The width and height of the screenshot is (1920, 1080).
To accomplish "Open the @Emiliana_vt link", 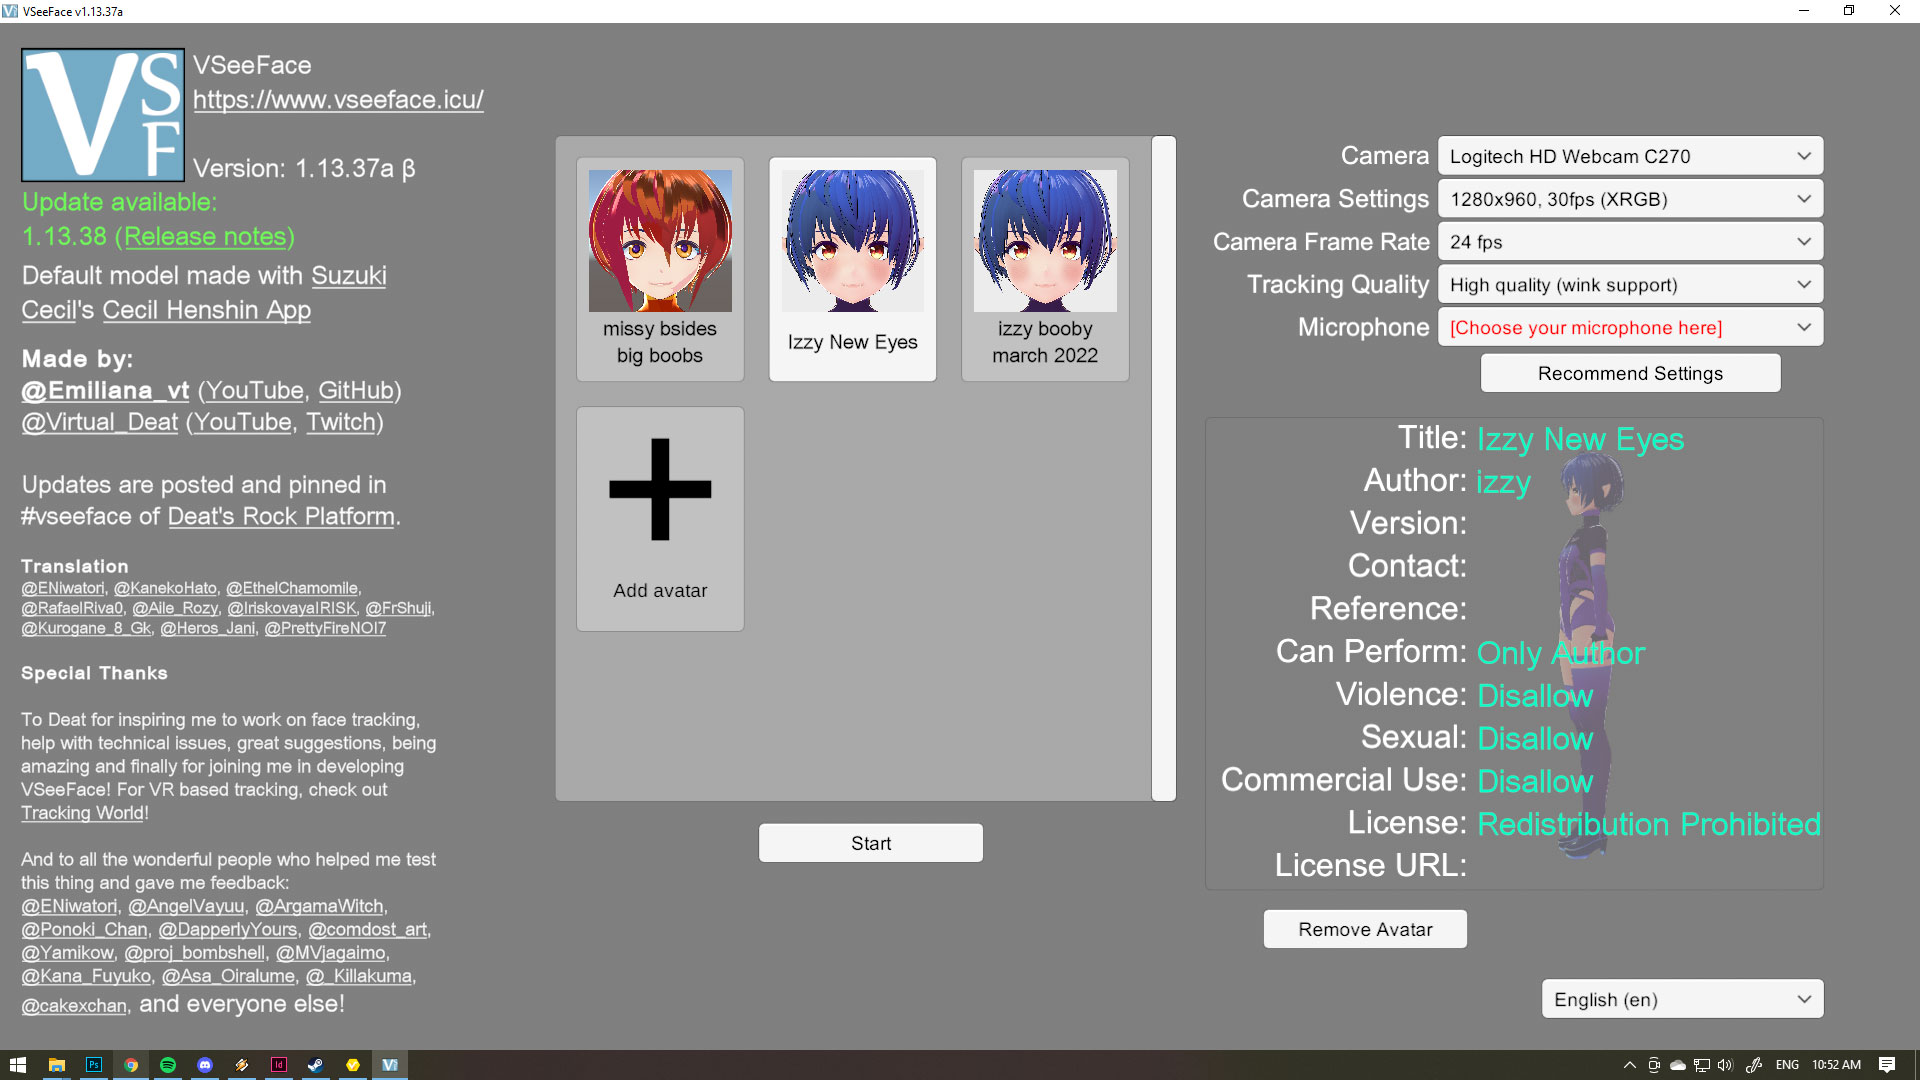I will (x=105, y=391).
